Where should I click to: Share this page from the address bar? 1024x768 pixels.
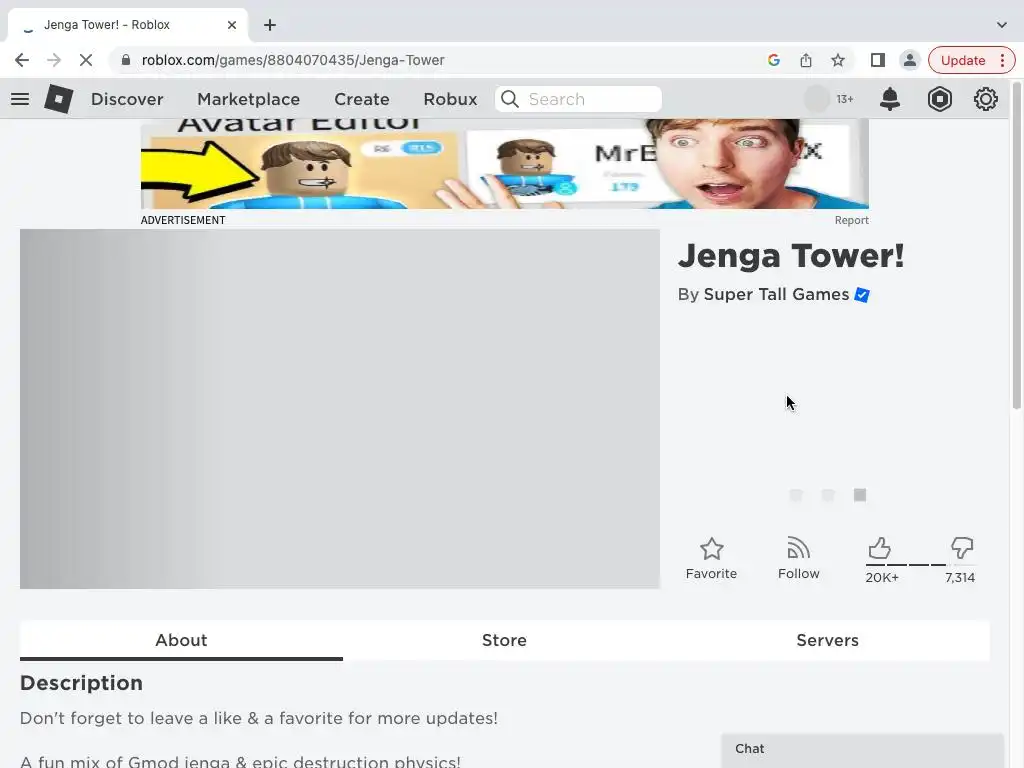(x=806, y=60)
